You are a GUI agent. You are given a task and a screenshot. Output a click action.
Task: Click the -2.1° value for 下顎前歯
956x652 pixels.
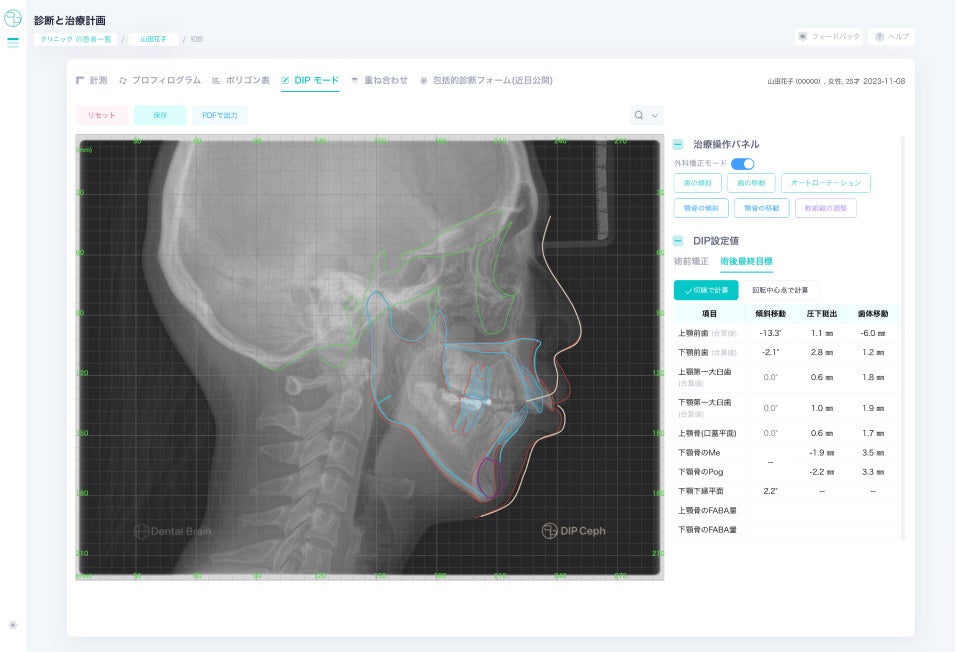click(771, 353)
